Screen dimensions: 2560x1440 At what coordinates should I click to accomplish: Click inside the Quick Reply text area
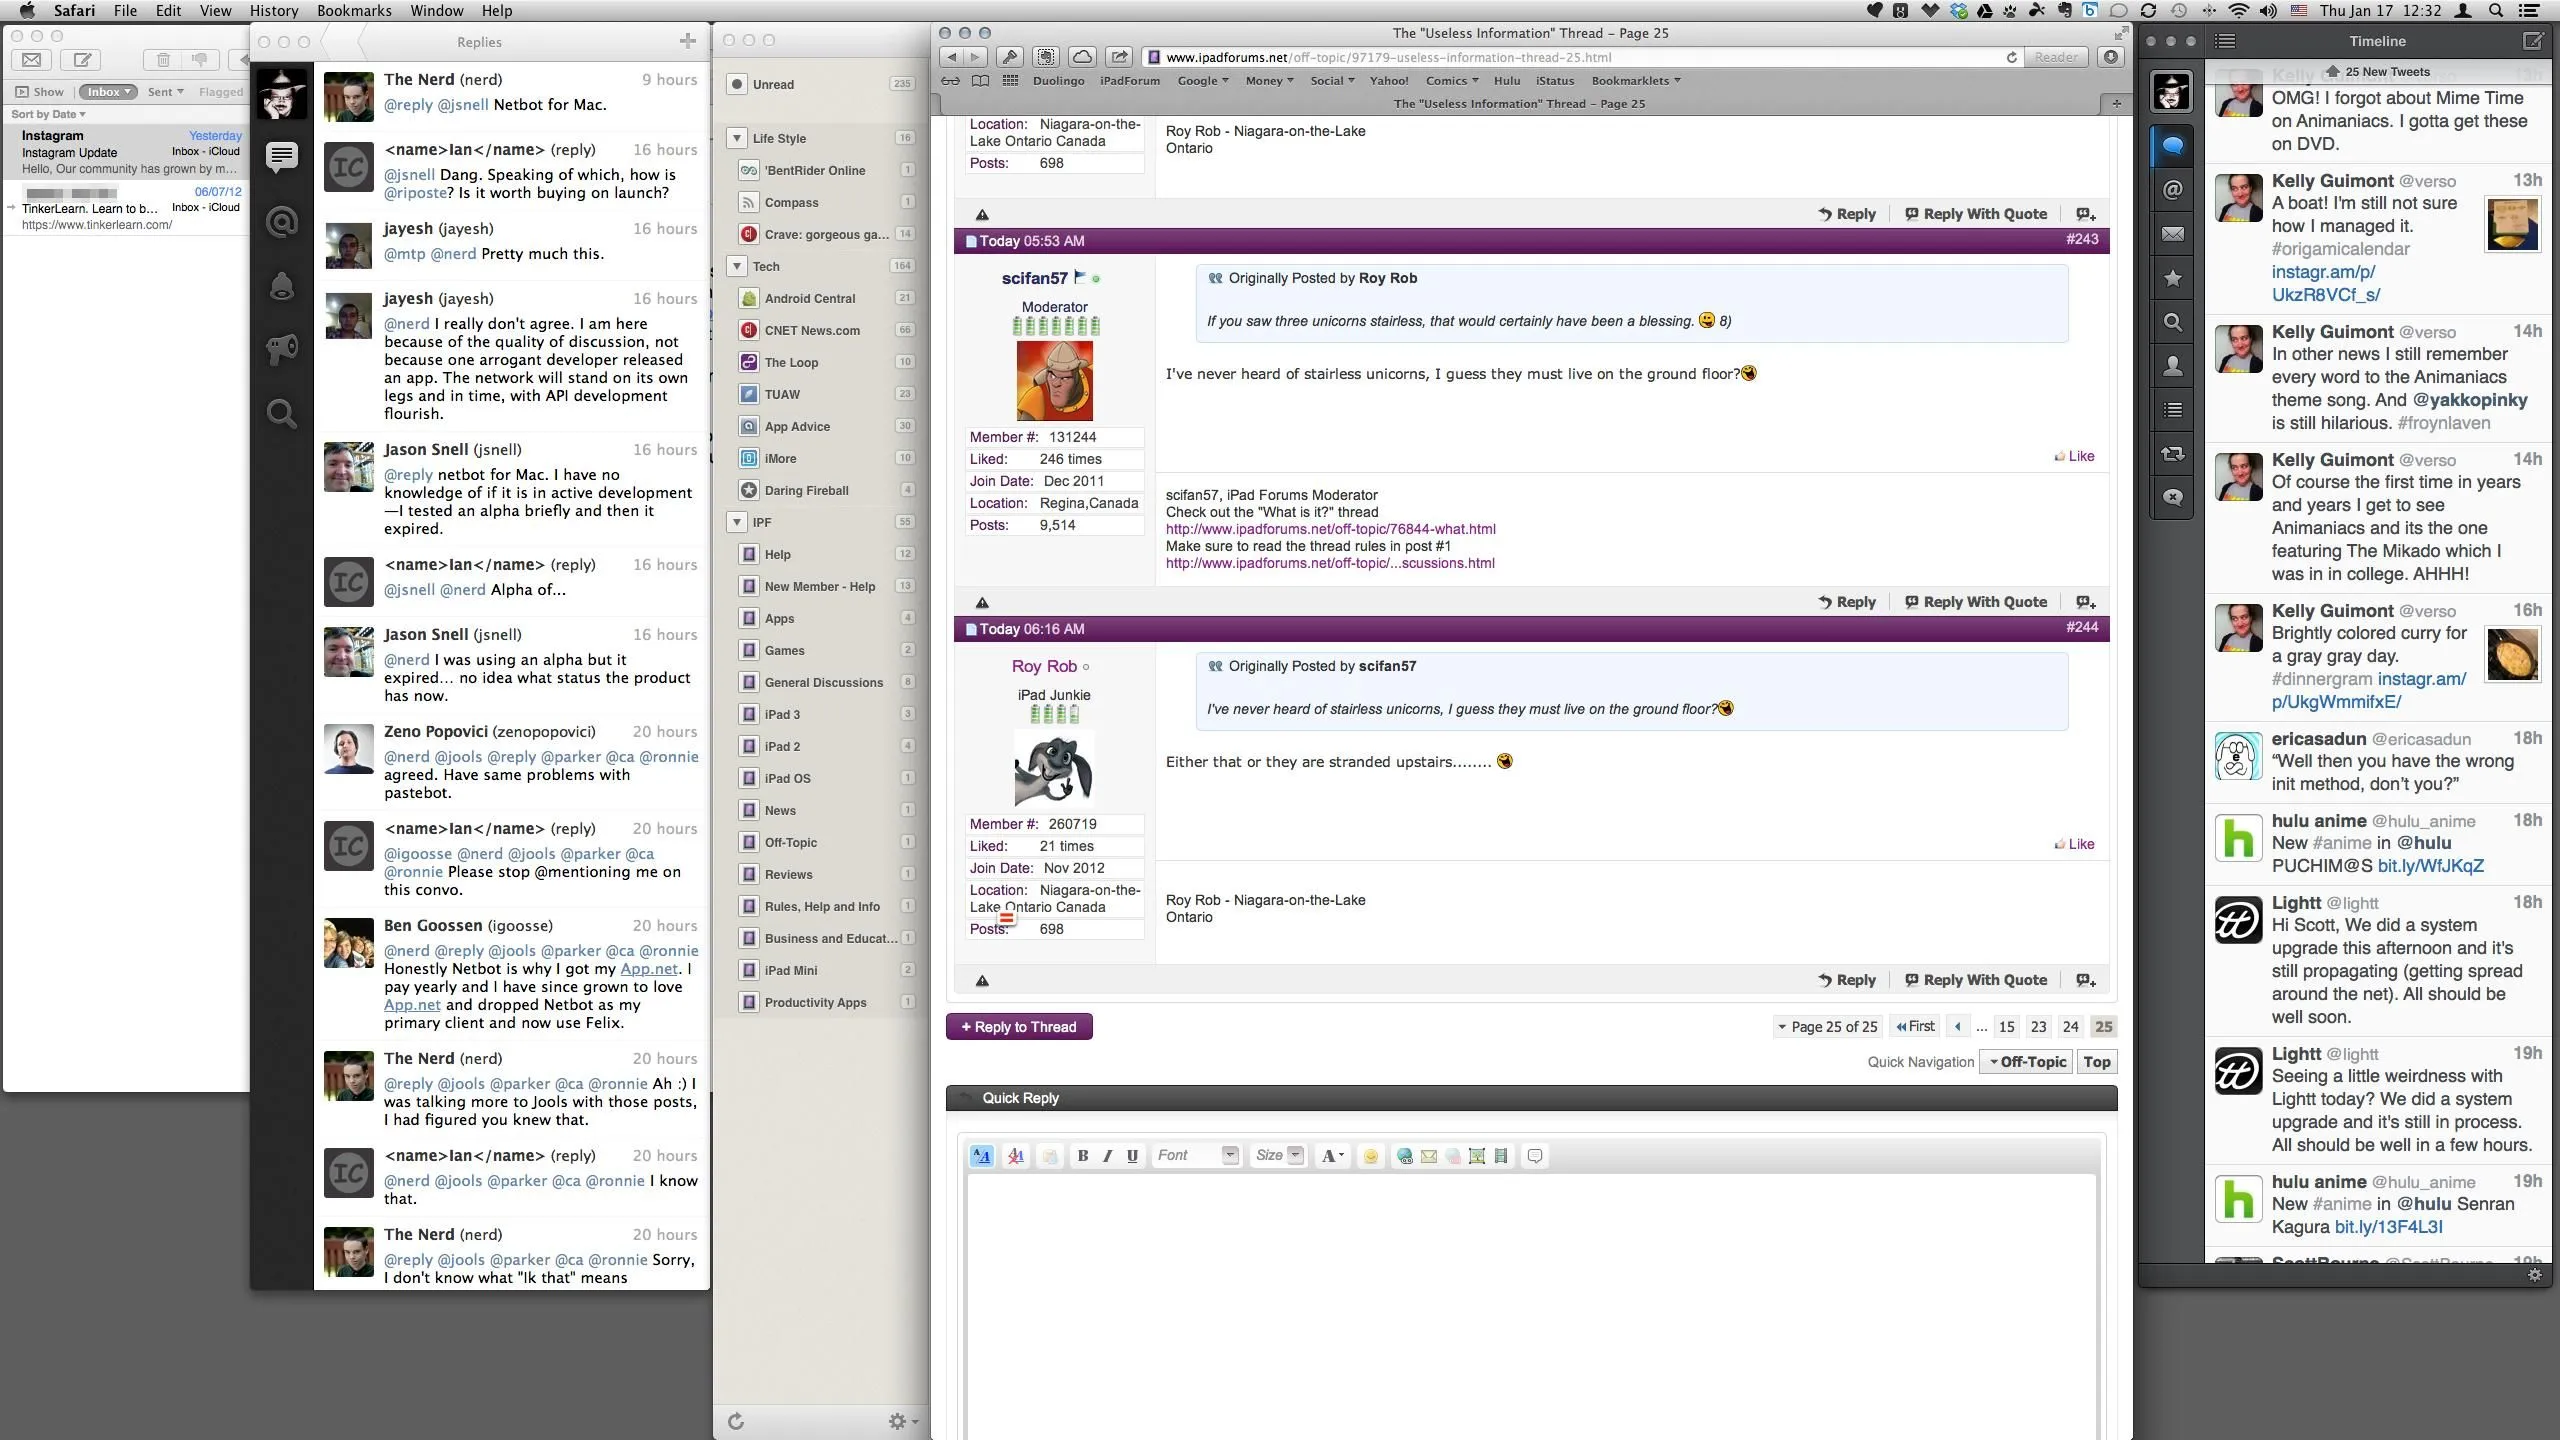pos(1530,1300)
